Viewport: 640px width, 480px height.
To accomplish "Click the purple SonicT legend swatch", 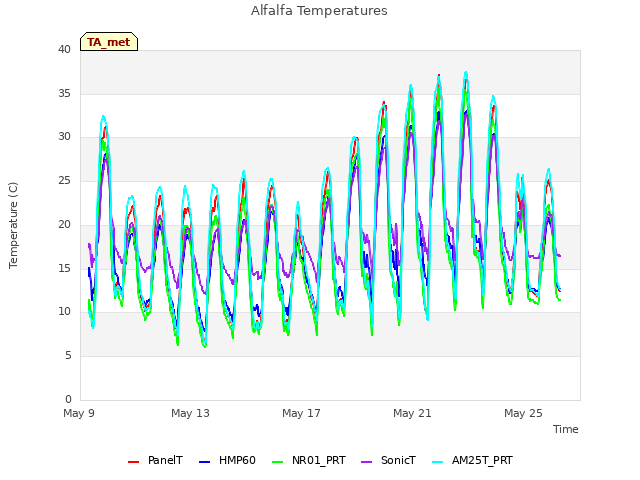I will coord(367,462).
